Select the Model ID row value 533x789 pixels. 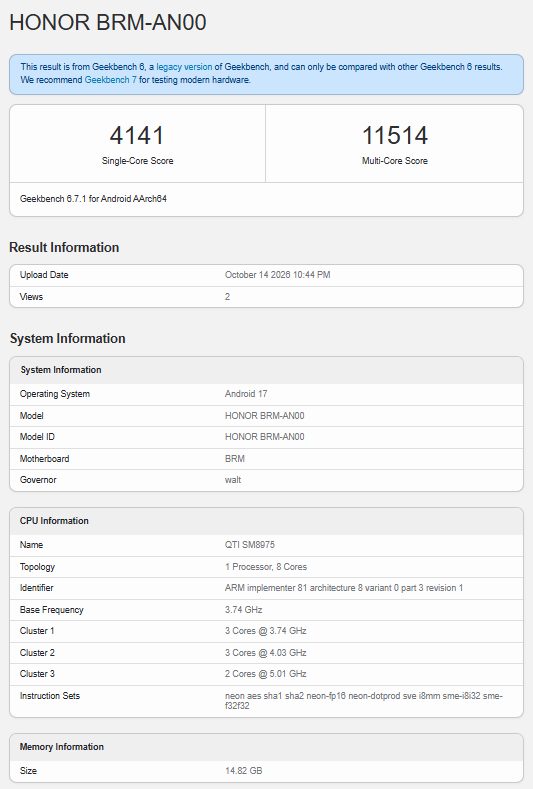point(264,437)
